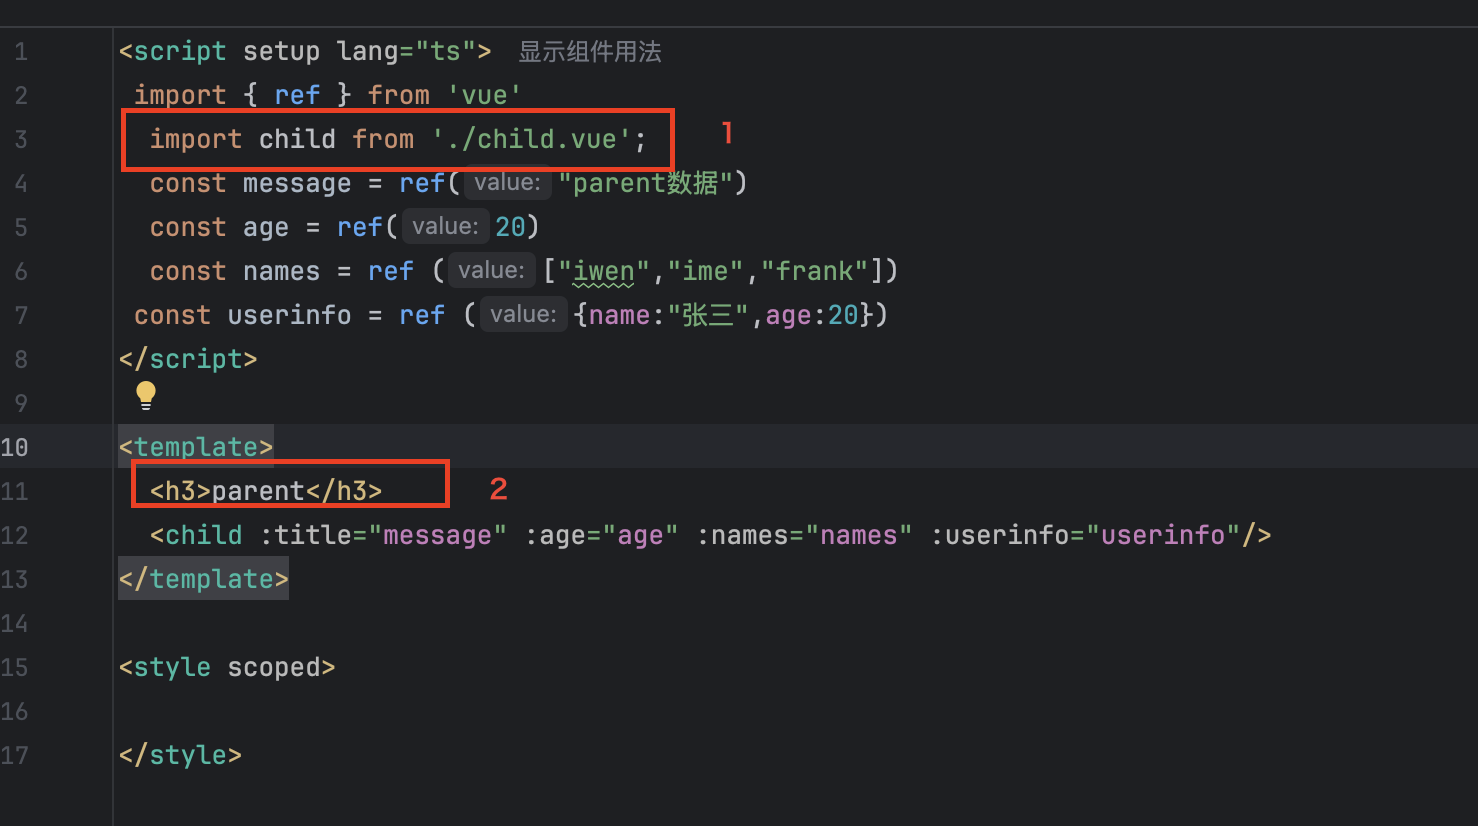1478x826 pixels.
Task: Click the yellow lightbulb quick-fix icon
Action: pos(146,395)
